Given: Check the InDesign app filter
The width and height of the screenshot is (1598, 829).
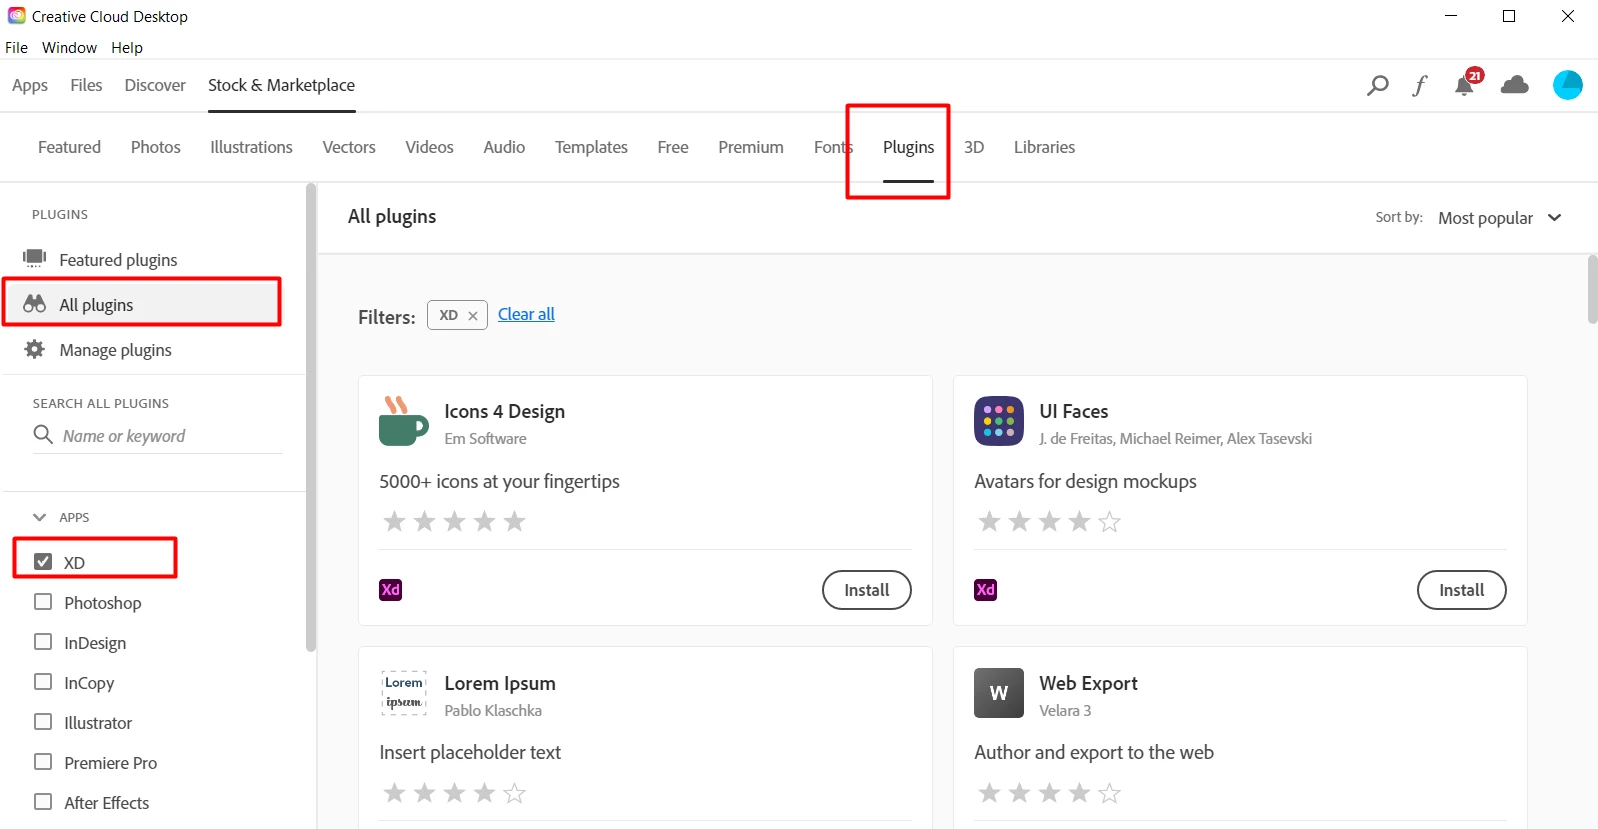Looking at the screenshot, I should coord(43,641).
